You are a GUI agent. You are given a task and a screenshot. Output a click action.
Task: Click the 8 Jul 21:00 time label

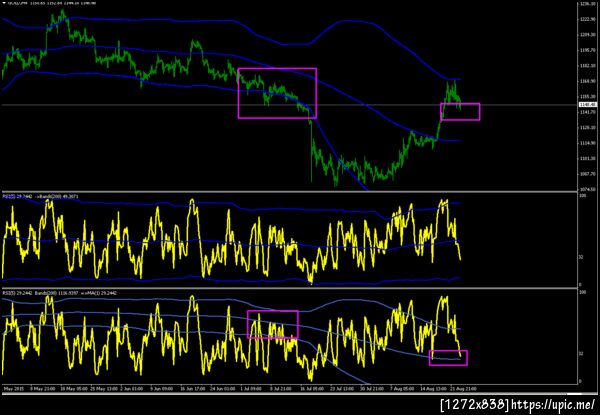[x=280, y=388]
